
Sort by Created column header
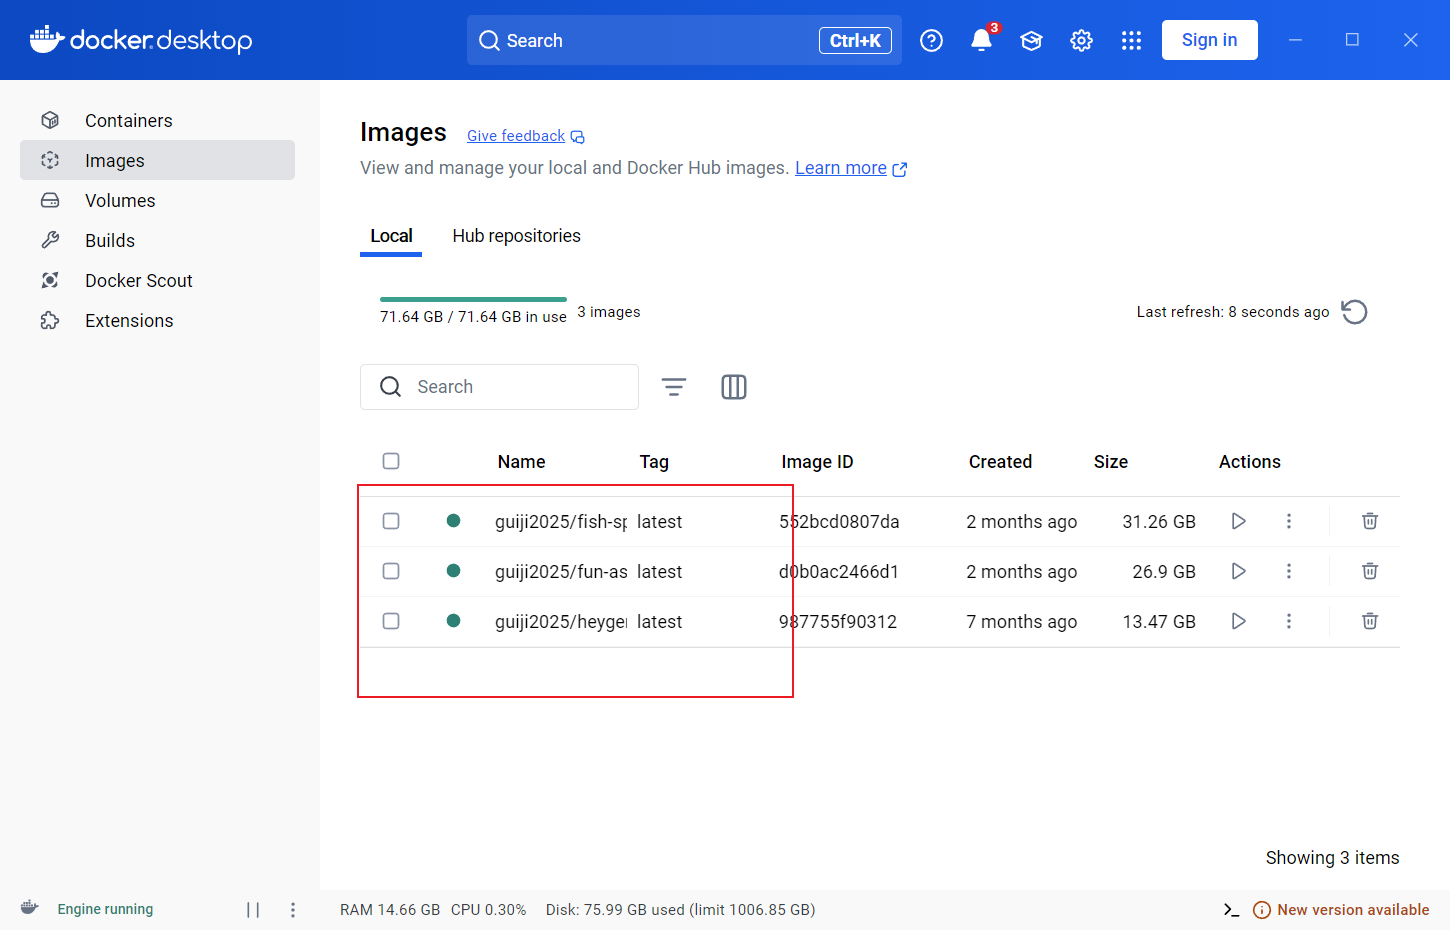coord(1000,462)
